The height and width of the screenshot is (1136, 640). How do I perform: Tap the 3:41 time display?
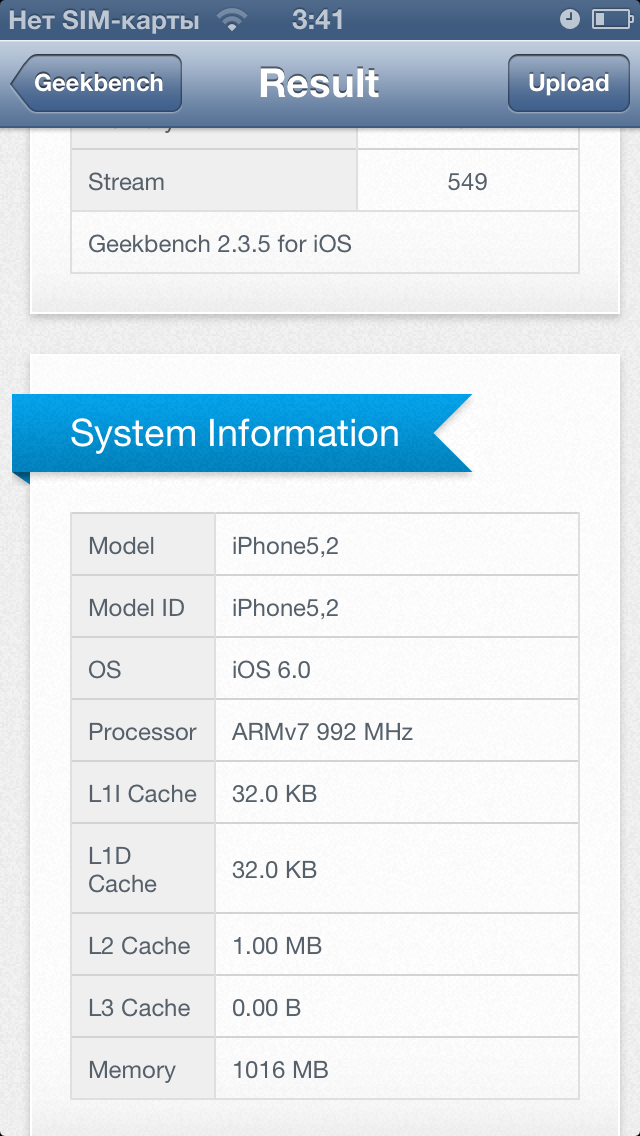(317, 20)
